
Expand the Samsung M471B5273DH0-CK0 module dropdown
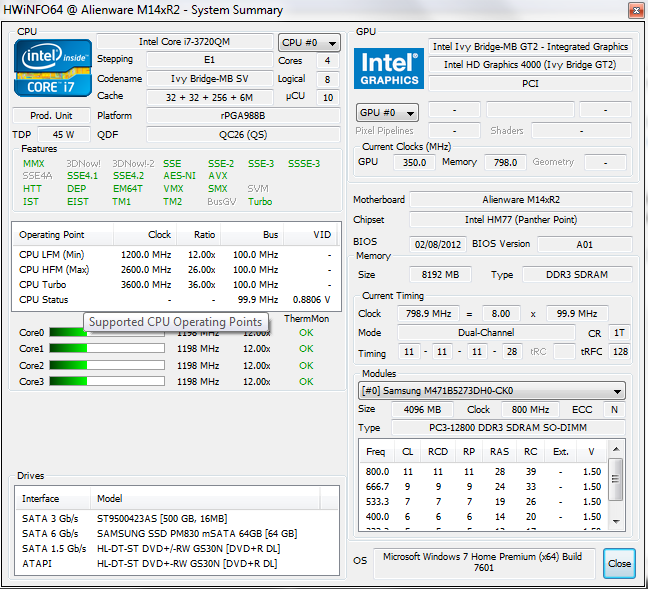pyautogui.click(x=491, y=391)
